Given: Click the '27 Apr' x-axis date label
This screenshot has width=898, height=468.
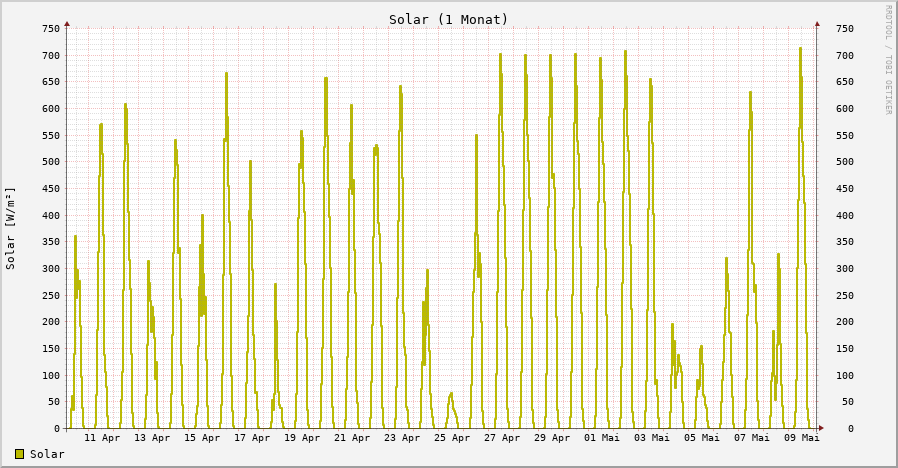Looking at the screenshot, I should (x=502, y=438).
